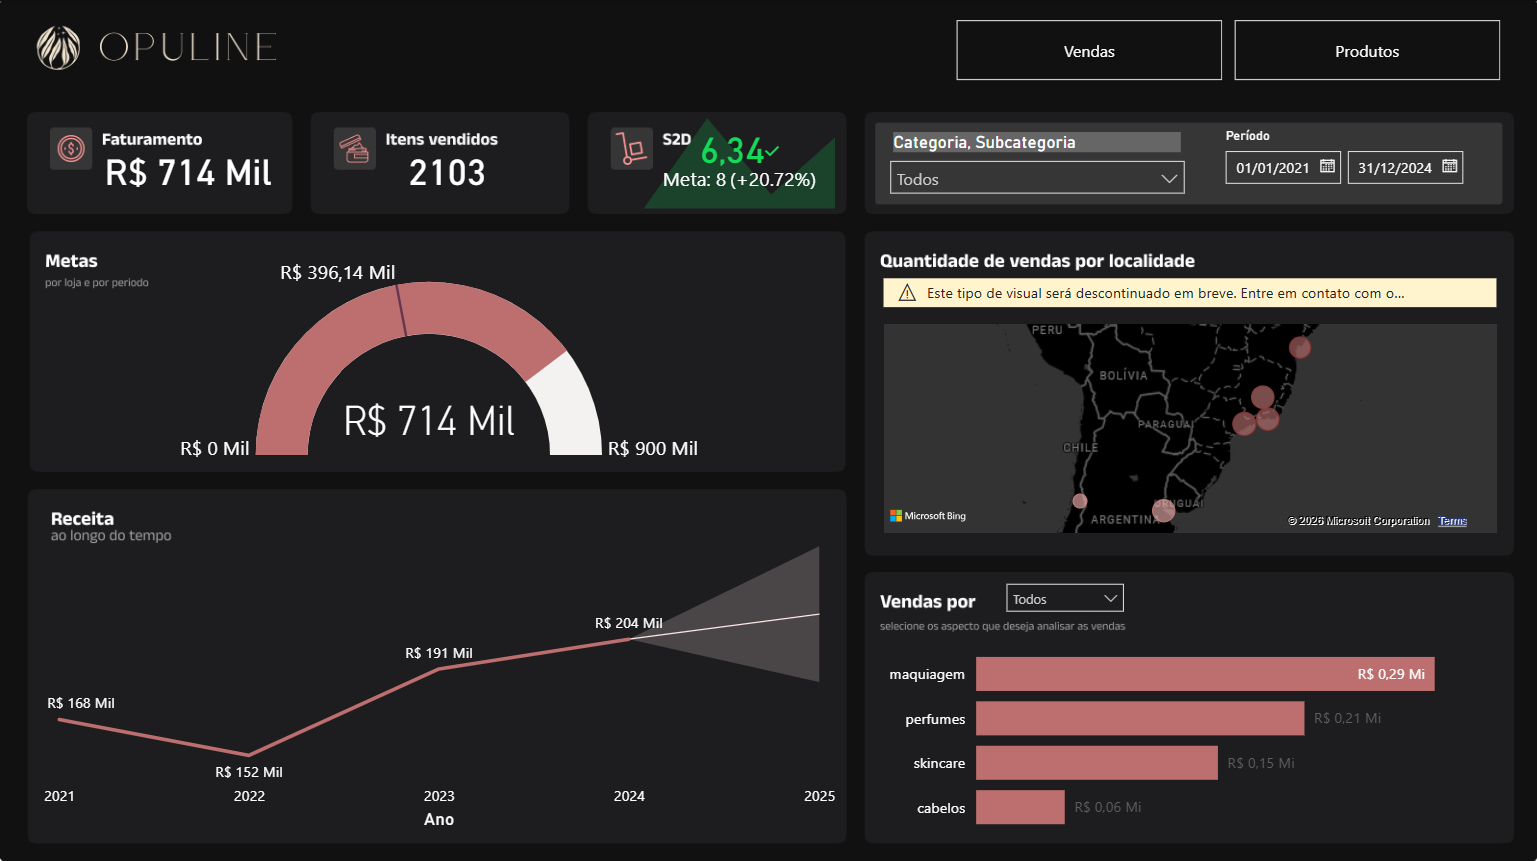This screenshot has width=1537, height=861.
Task: Expand the Categoria, Subcategoria dropdown
Action: [x=1037, y=178]
